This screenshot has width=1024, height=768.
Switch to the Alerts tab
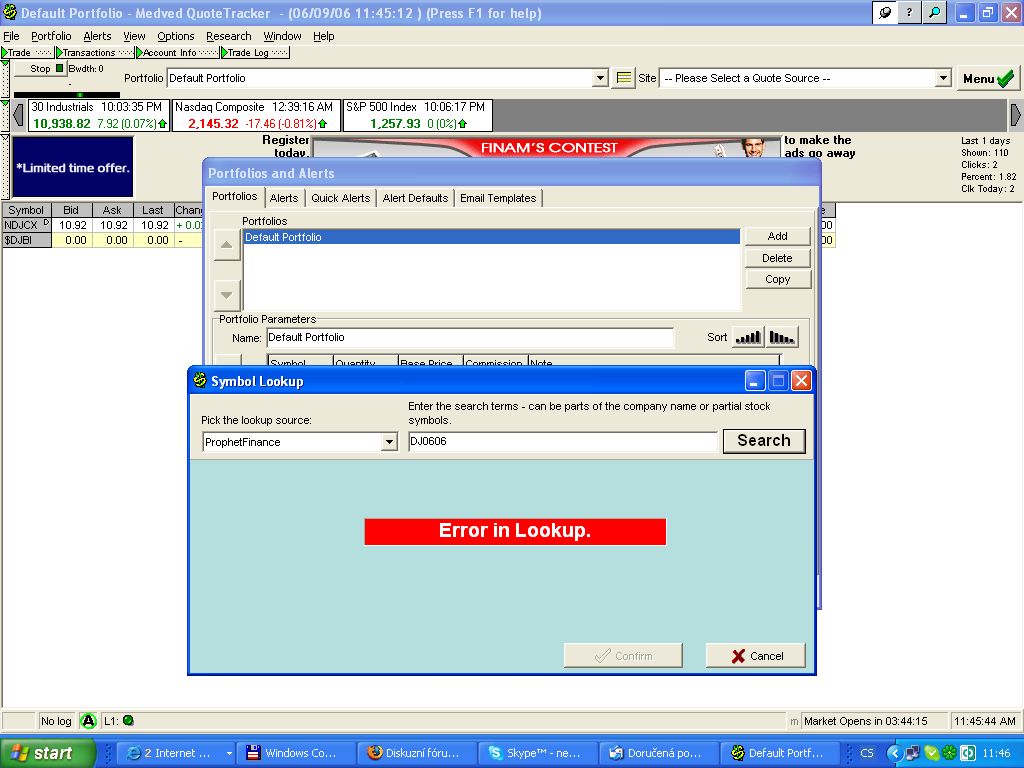tap(283, 198)
